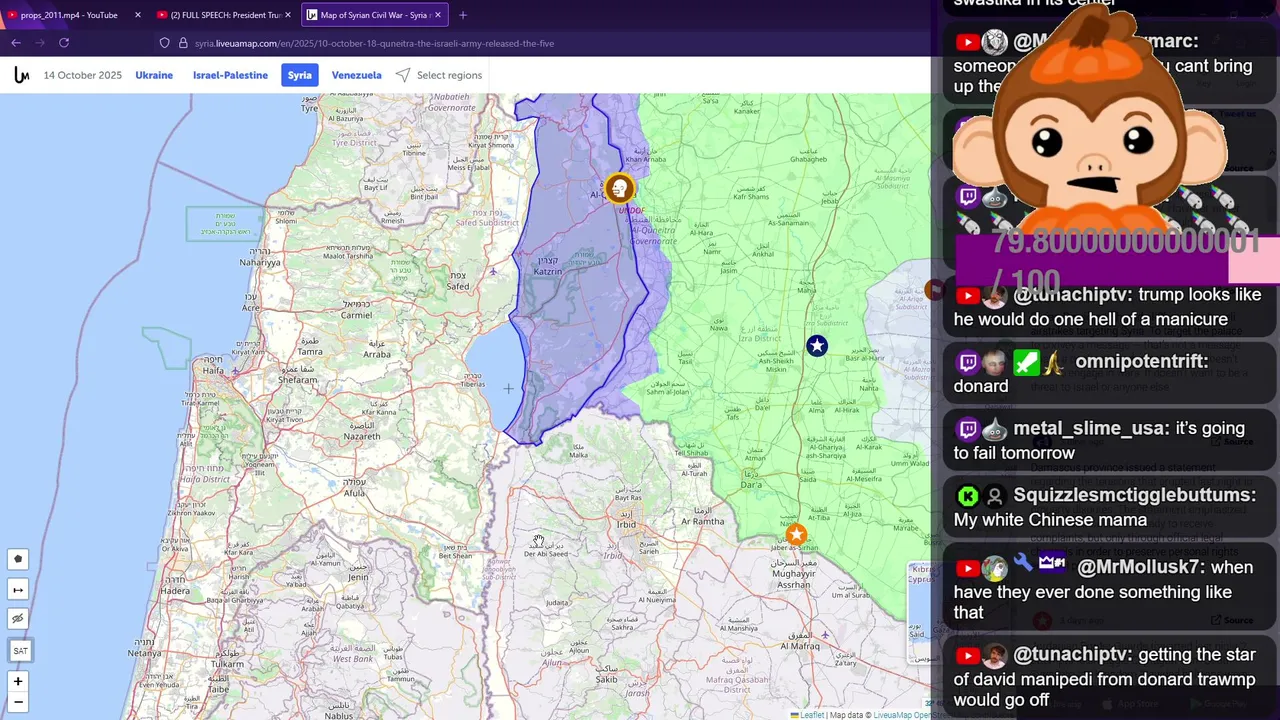Click the blue star marker near Izra
The image size is (1280, 720).
coord(817,346)
